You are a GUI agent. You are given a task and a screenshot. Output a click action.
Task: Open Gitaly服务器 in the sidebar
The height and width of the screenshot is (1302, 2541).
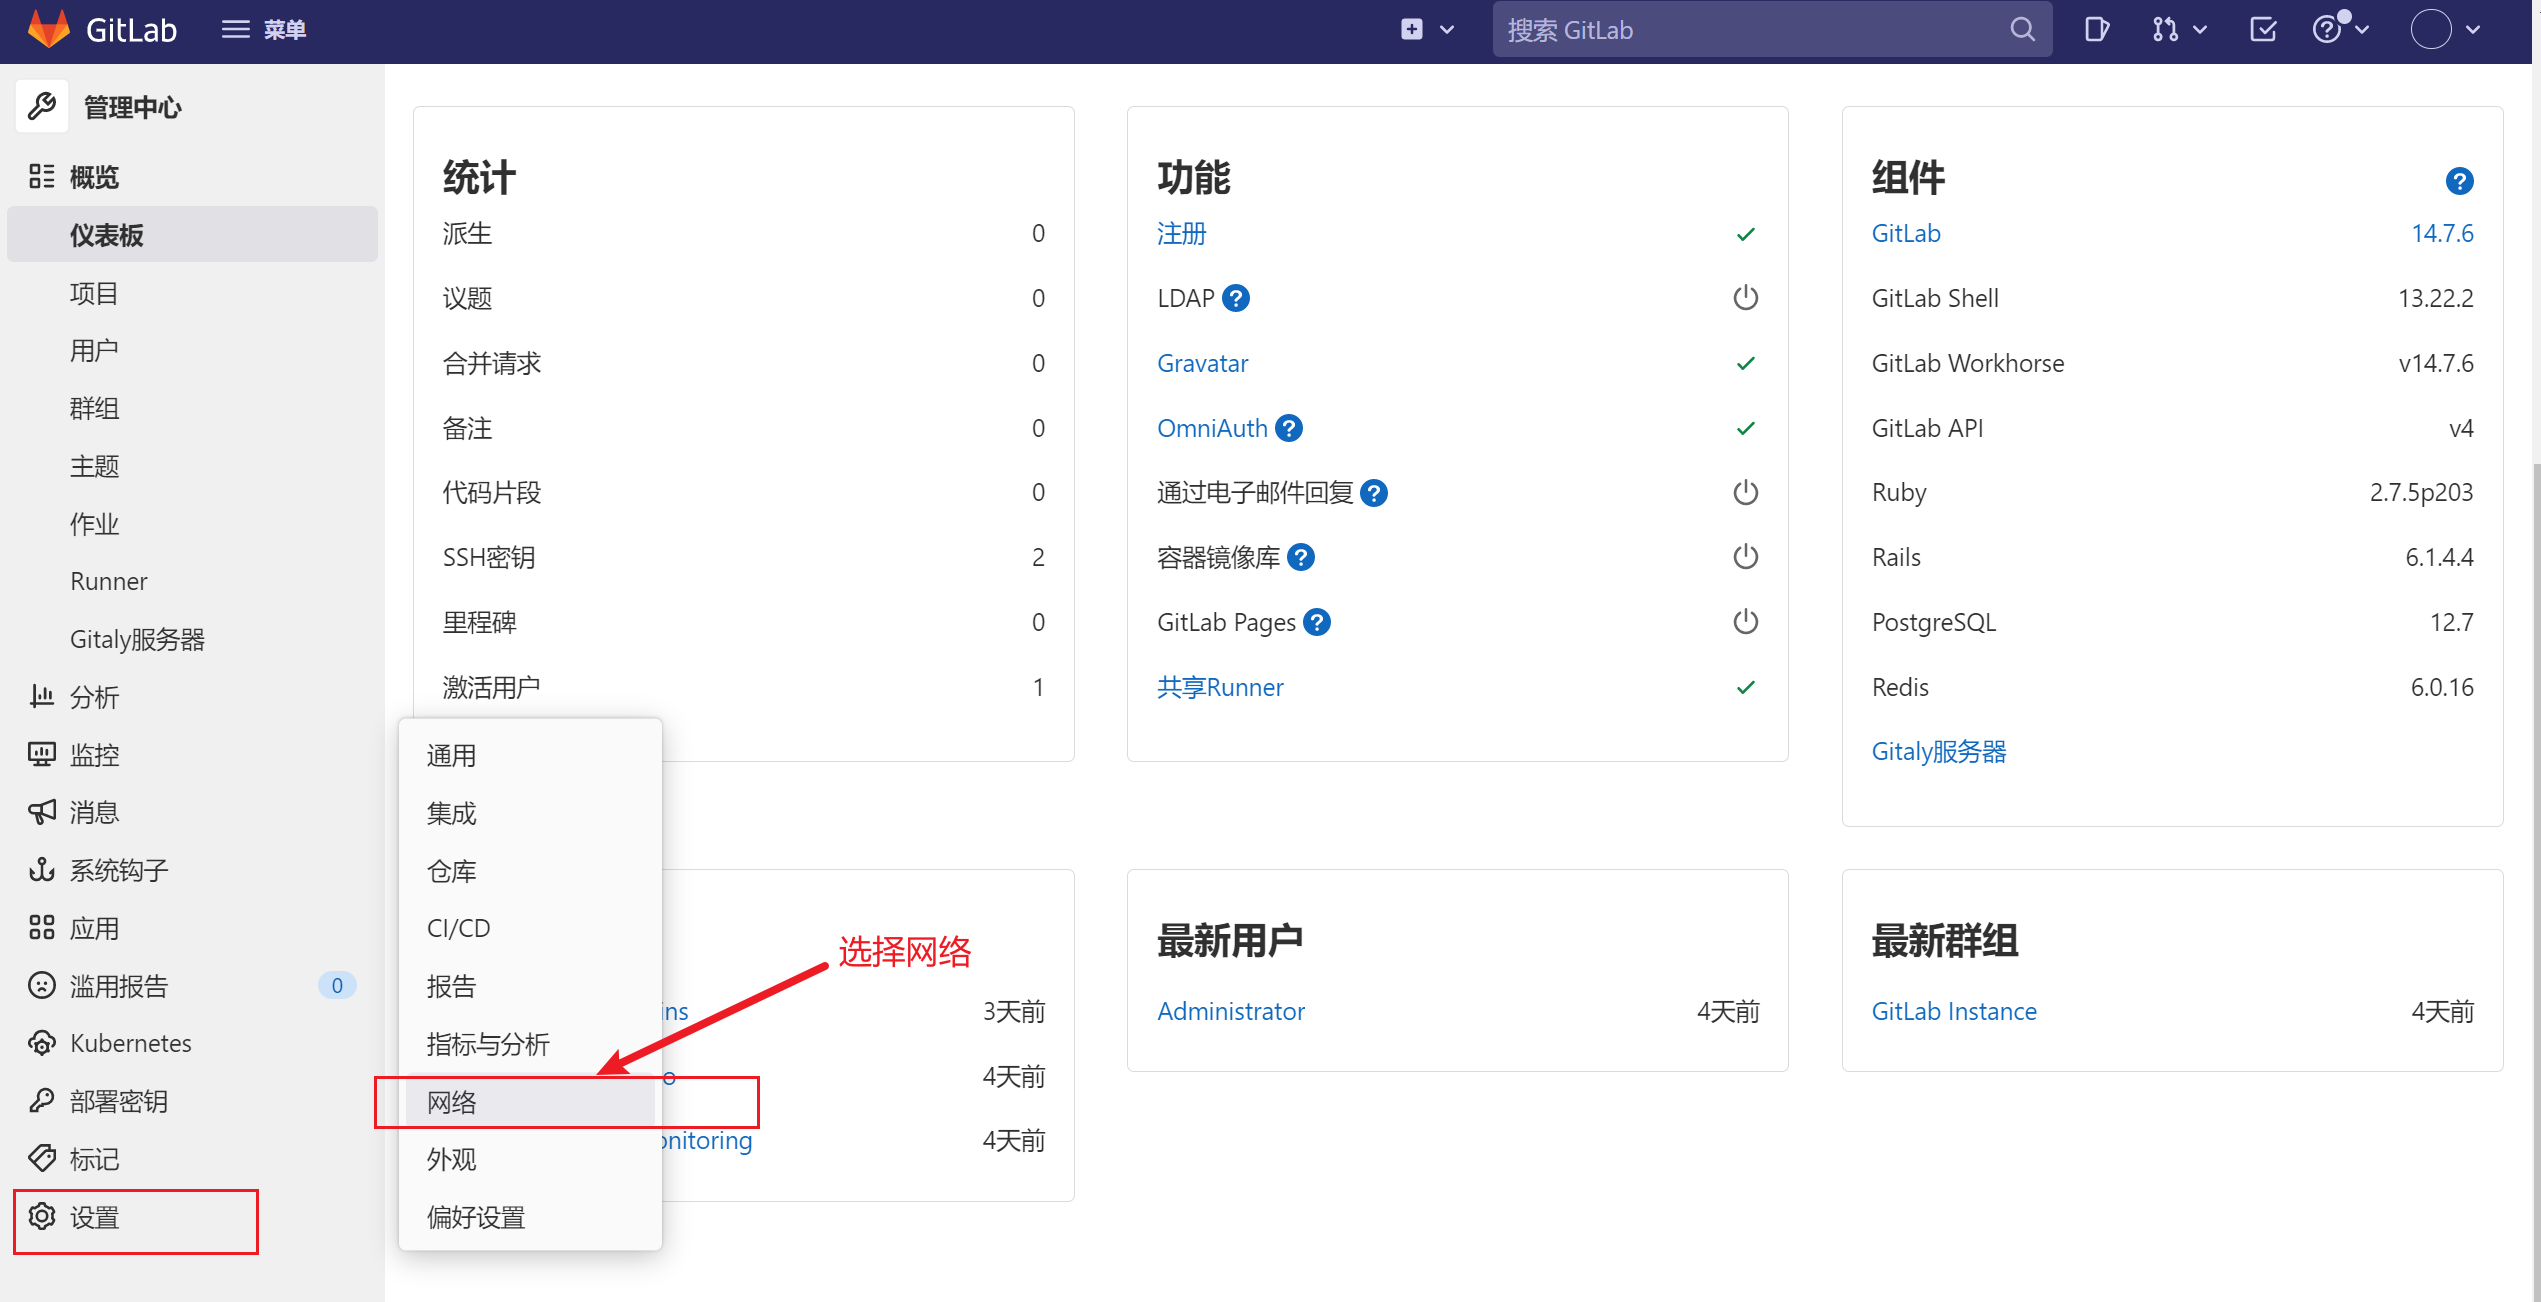coord(192,639)
